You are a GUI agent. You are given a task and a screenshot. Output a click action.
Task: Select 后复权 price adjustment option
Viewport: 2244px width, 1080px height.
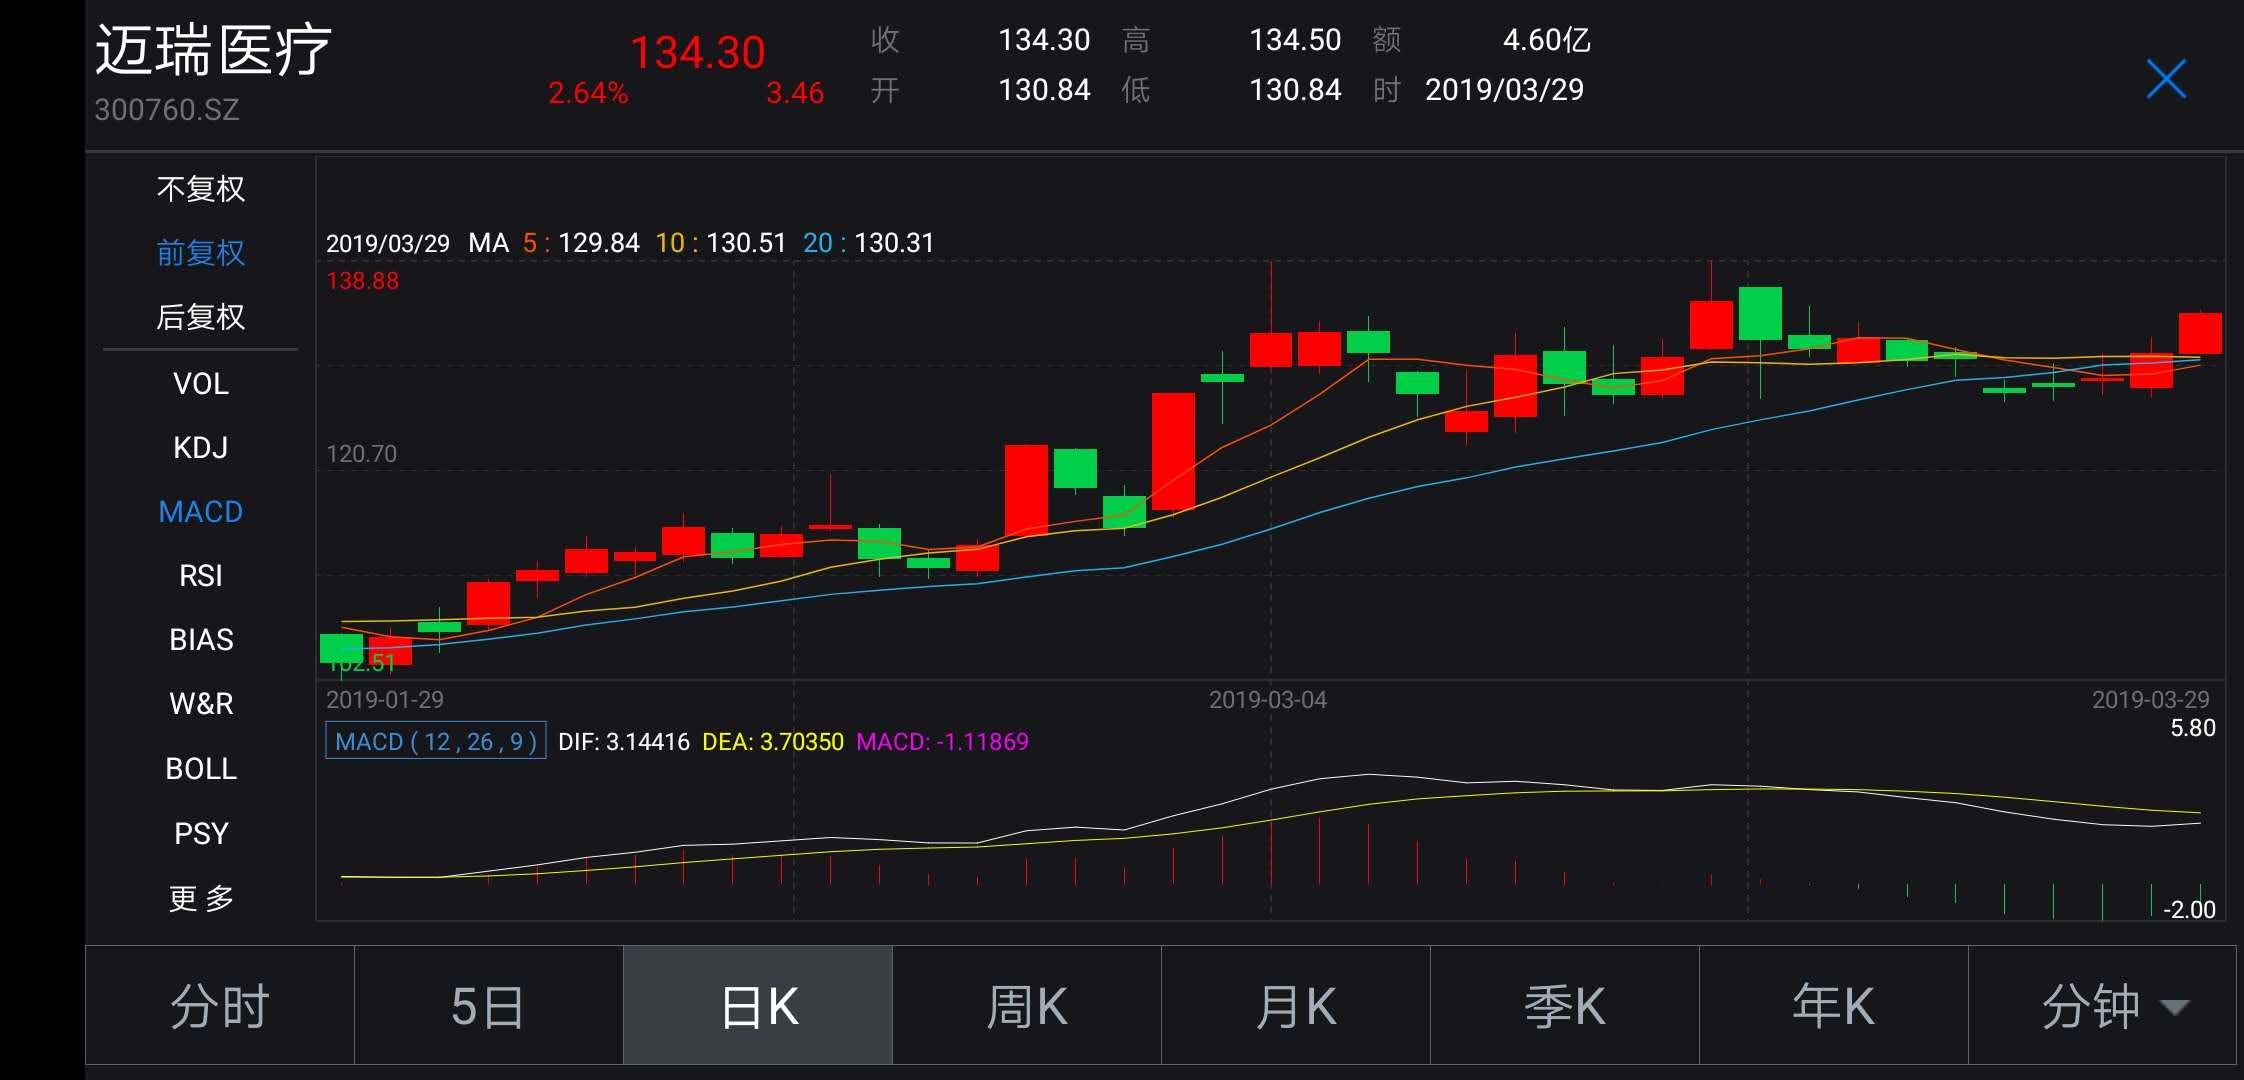tap(200, 317)
